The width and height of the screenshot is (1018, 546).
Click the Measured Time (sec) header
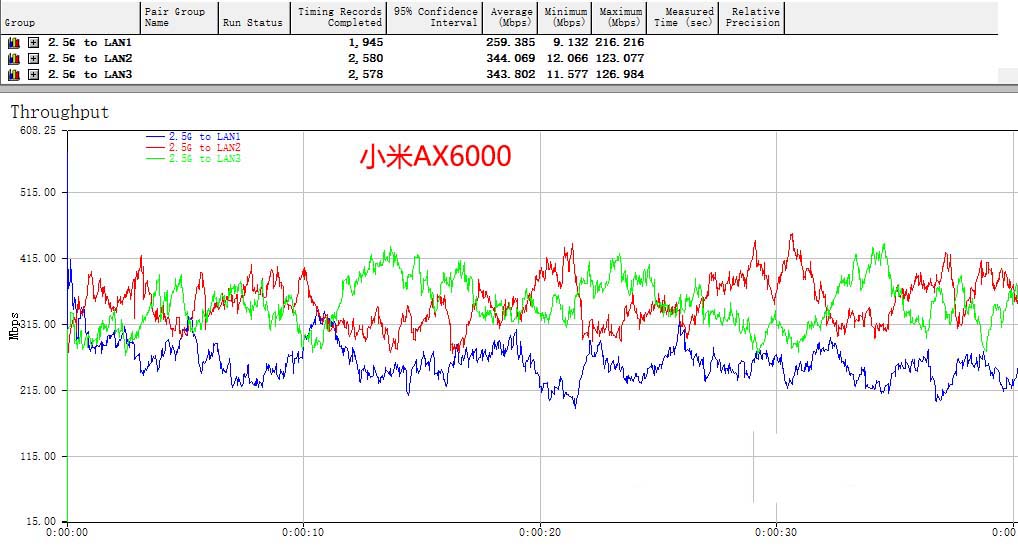pos(682,18)
